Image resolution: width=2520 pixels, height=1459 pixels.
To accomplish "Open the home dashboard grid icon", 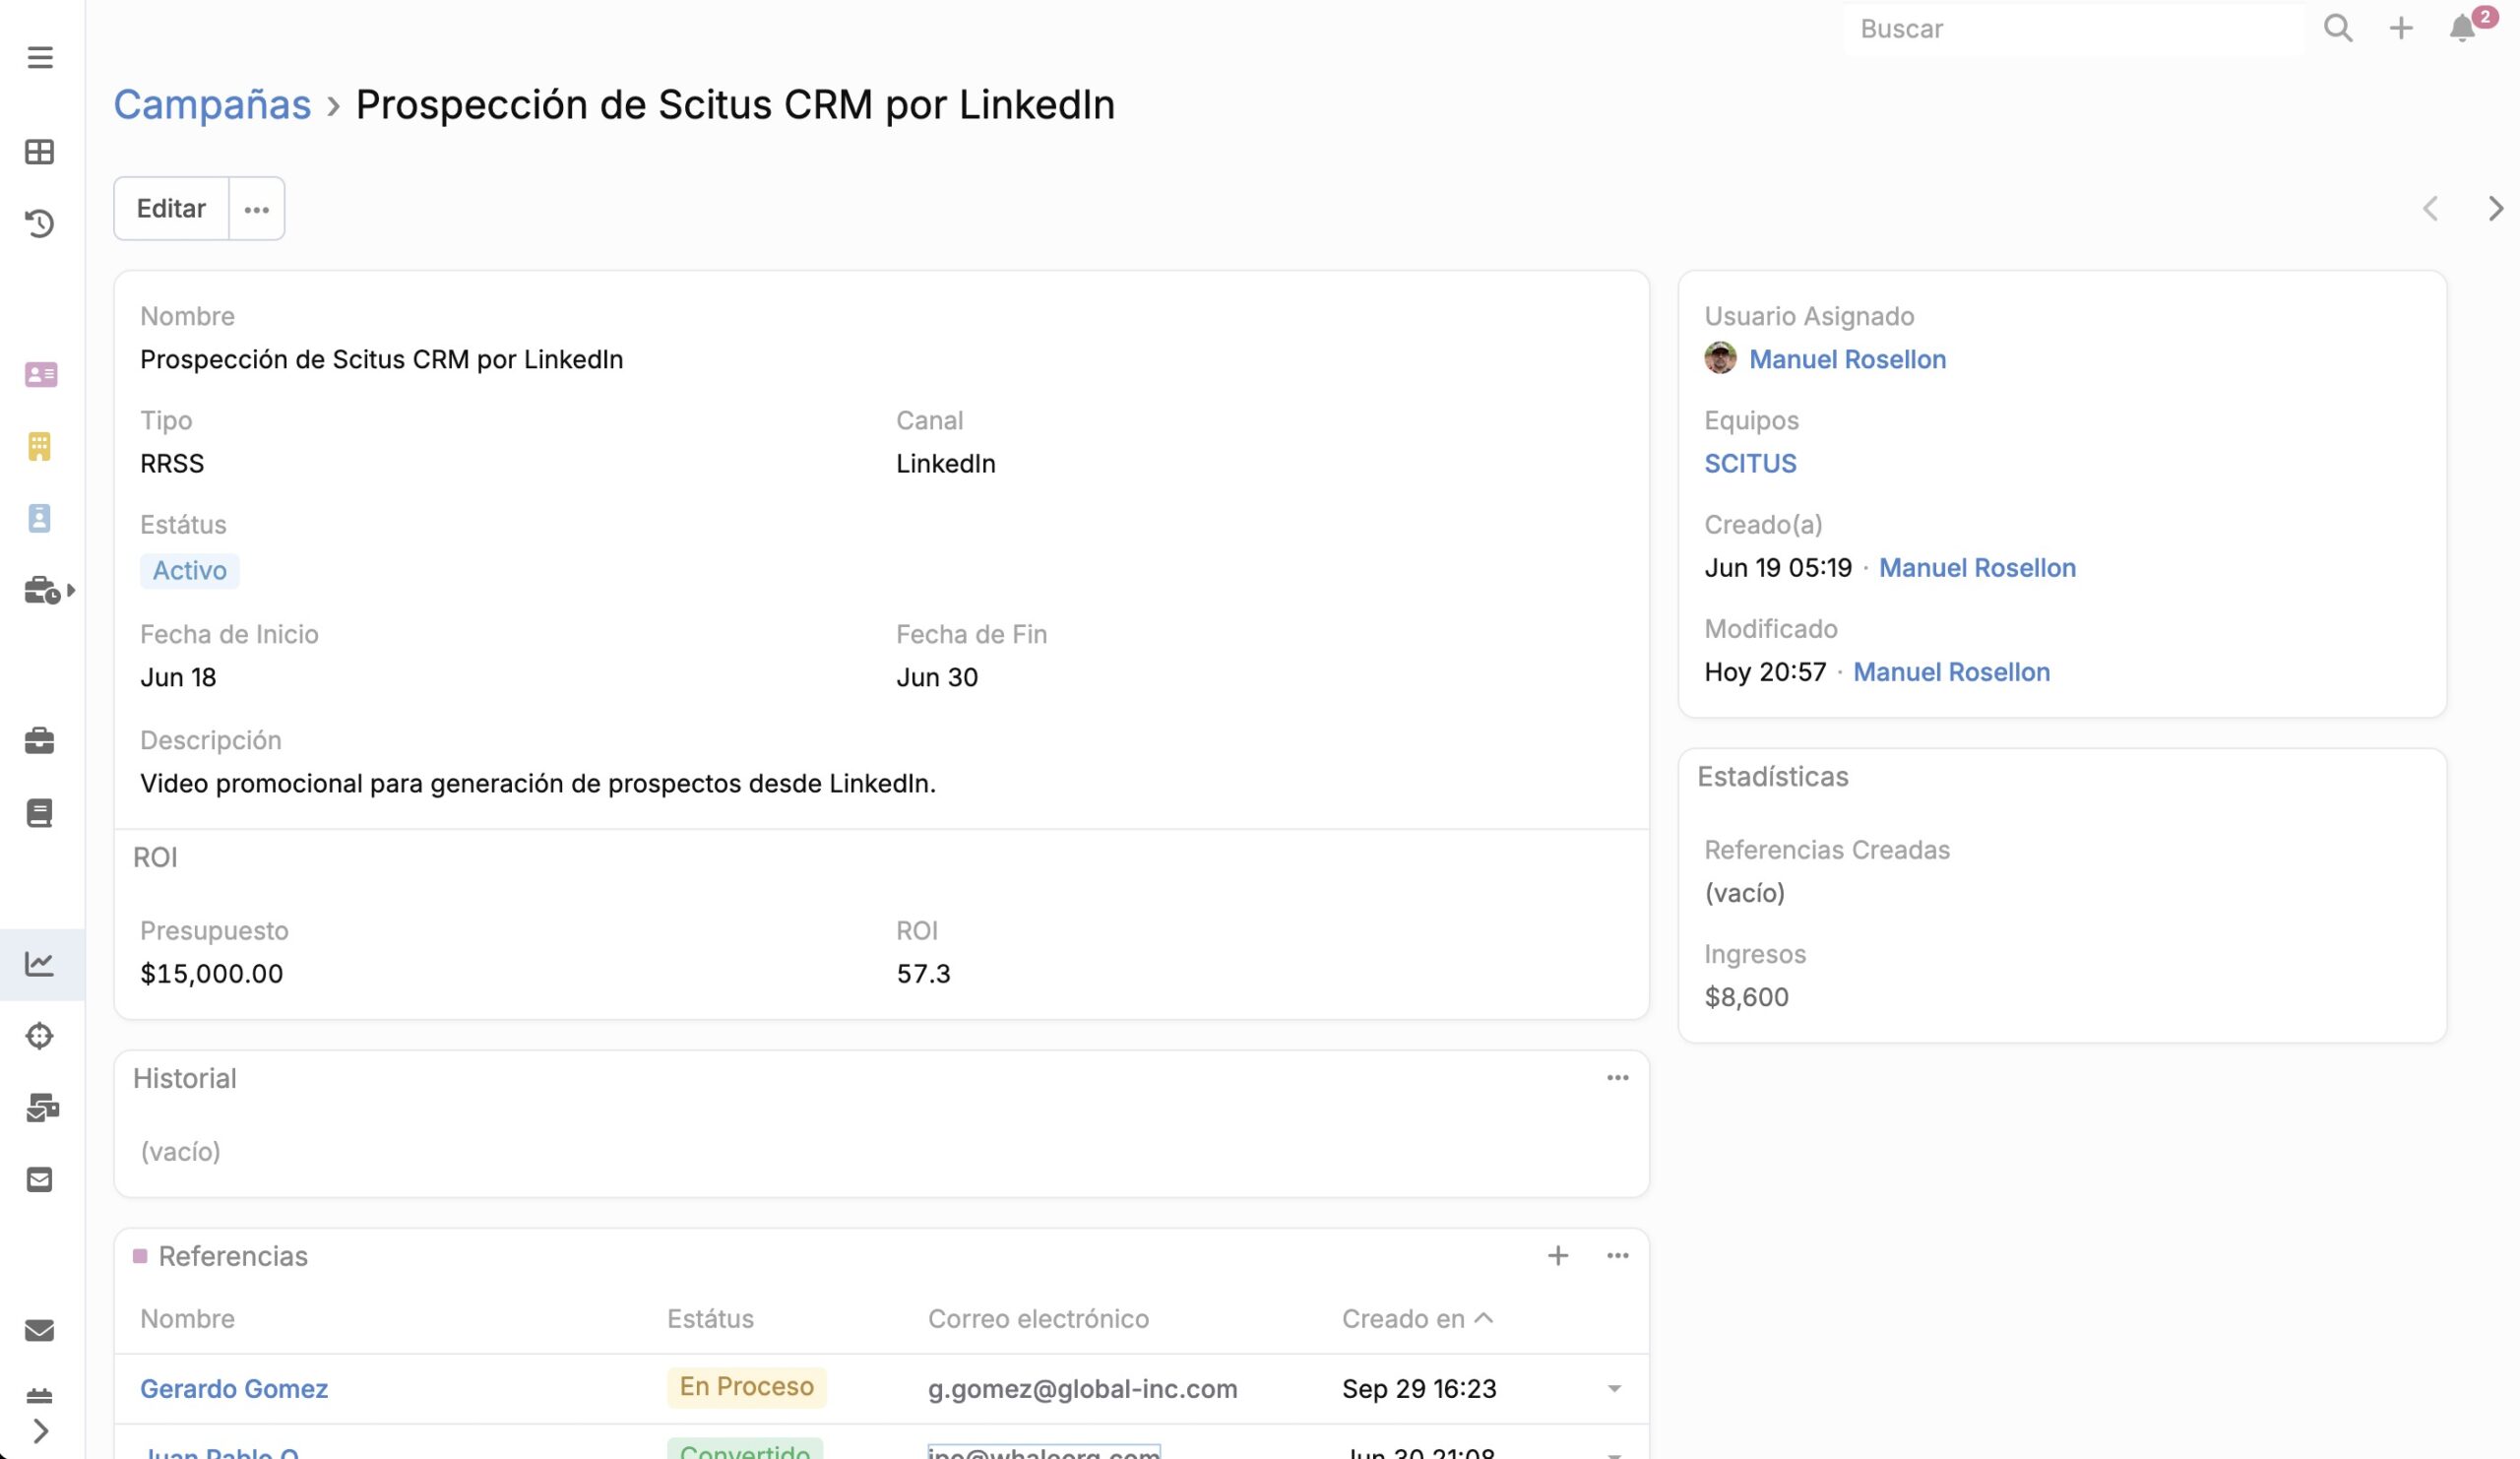I will point(40,152).
